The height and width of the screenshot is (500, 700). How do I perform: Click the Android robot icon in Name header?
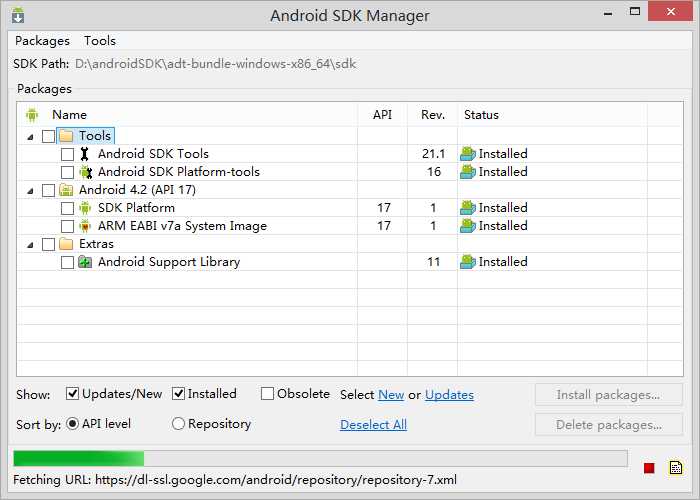coord(32,115)
